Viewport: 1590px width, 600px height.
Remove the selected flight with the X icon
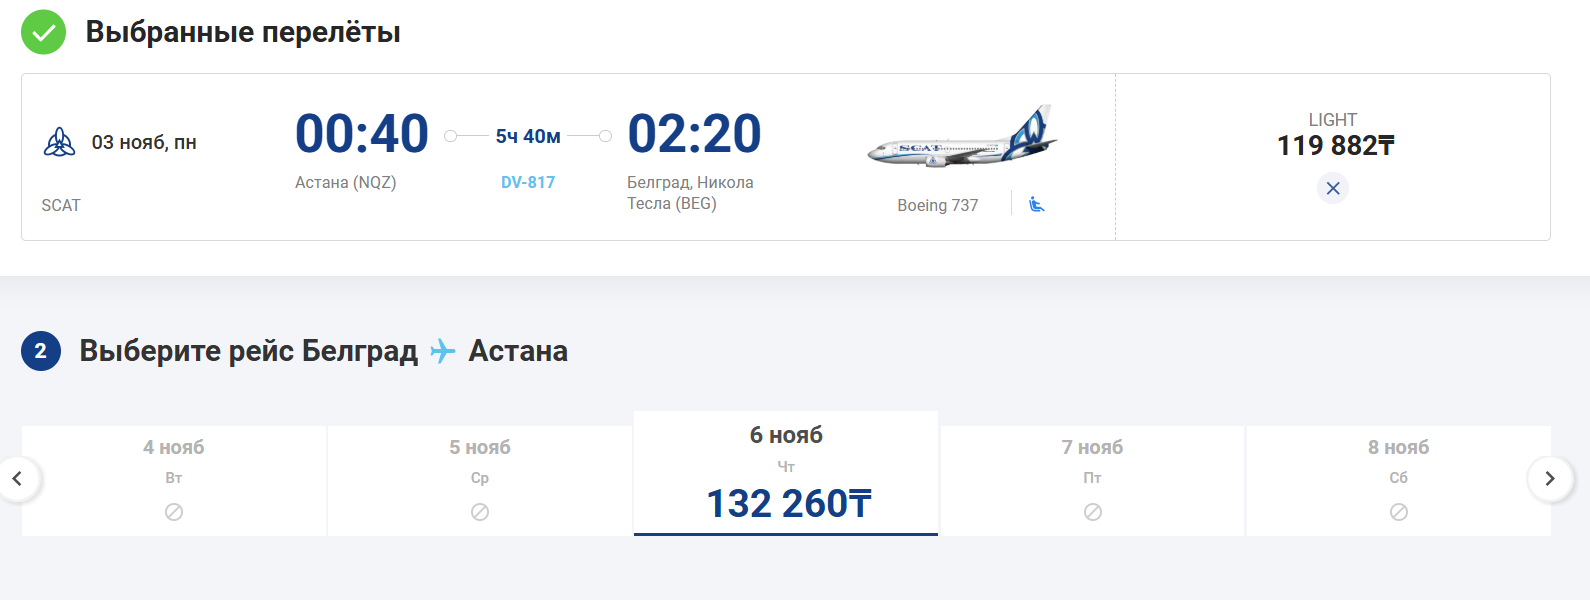click(1332, 188)
